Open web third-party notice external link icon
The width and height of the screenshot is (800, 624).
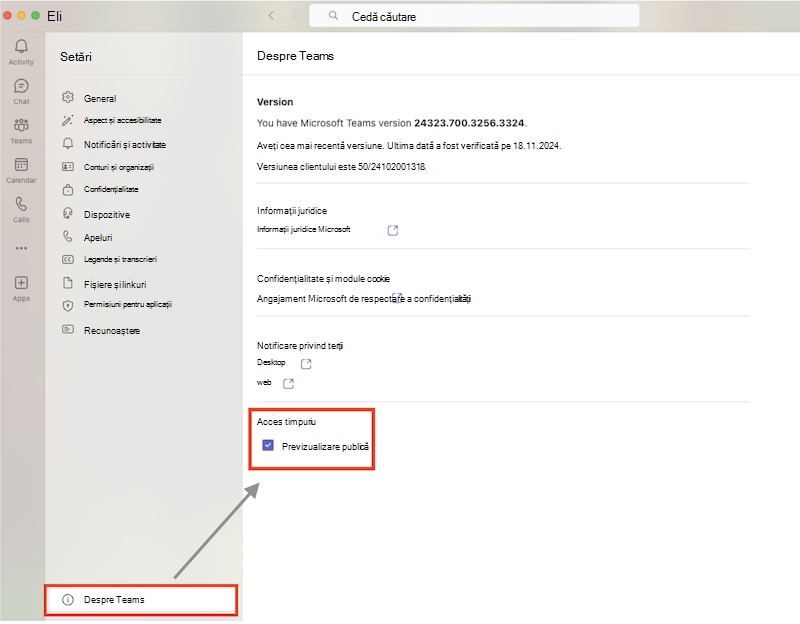[288, 383]
